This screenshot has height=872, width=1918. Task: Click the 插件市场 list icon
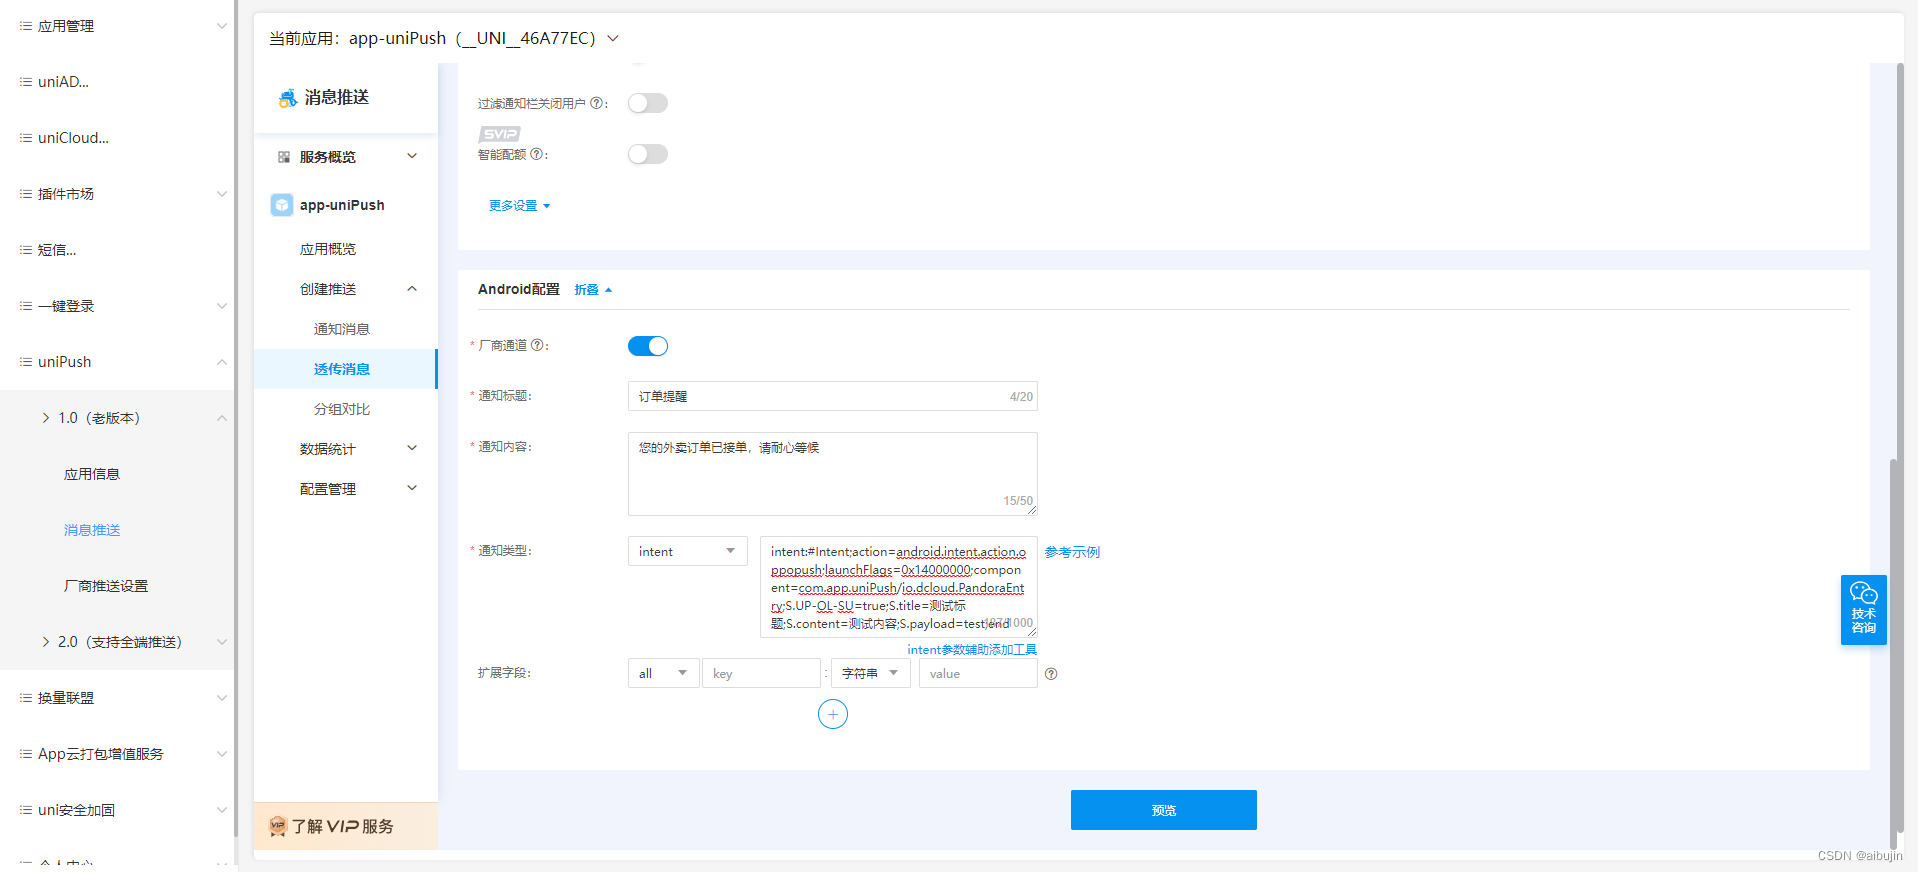25,194
